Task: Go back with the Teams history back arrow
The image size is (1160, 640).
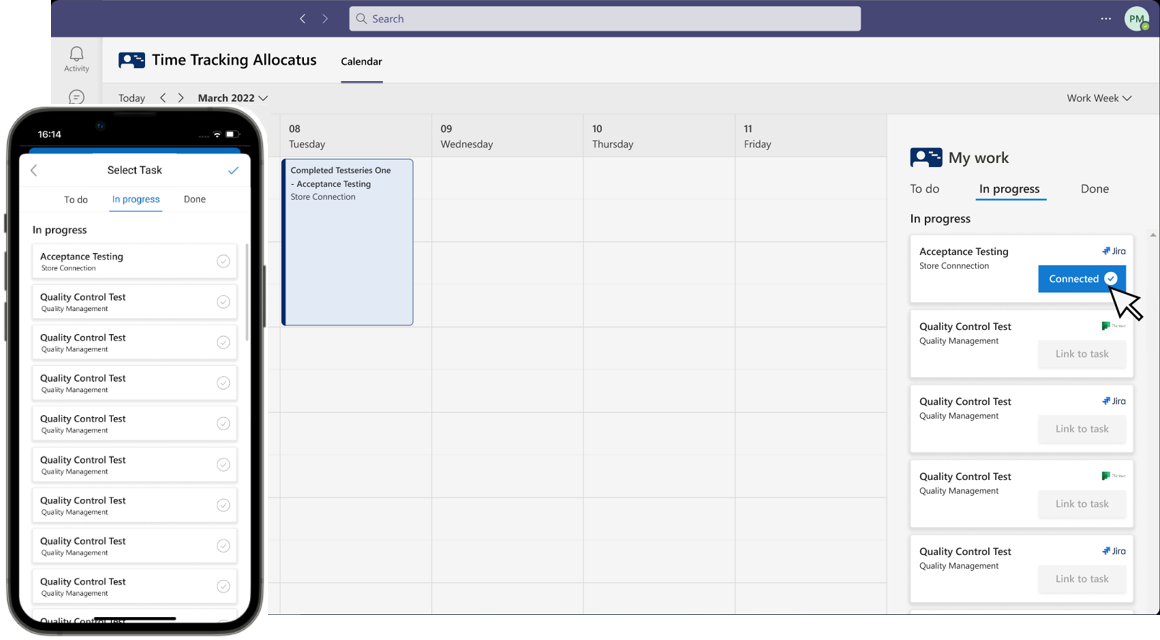Action: (x=303, y=18)
